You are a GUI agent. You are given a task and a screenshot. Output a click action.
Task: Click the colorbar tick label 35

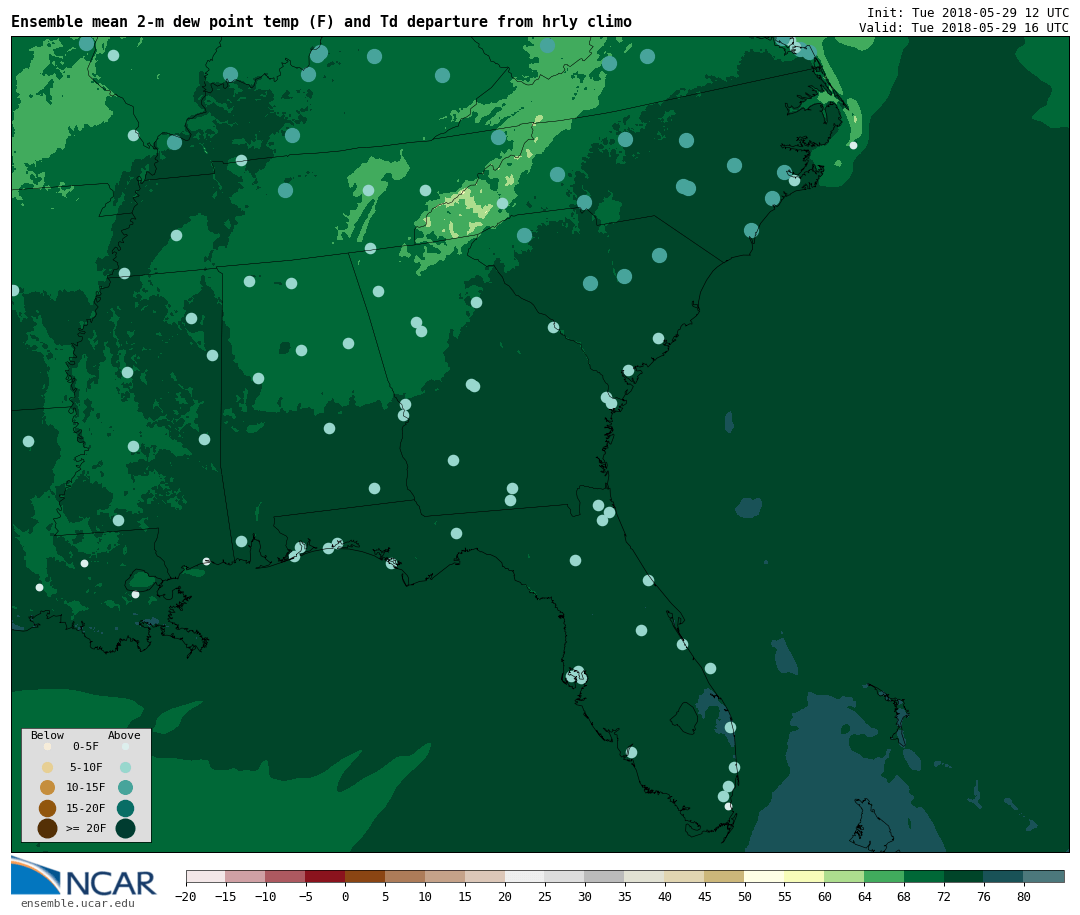point(625,896)
